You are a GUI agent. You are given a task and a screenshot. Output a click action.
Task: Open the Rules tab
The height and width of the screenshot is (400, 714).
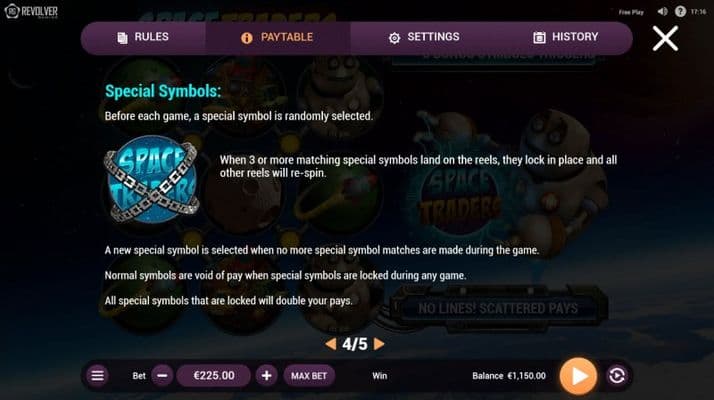click(143, 37)
